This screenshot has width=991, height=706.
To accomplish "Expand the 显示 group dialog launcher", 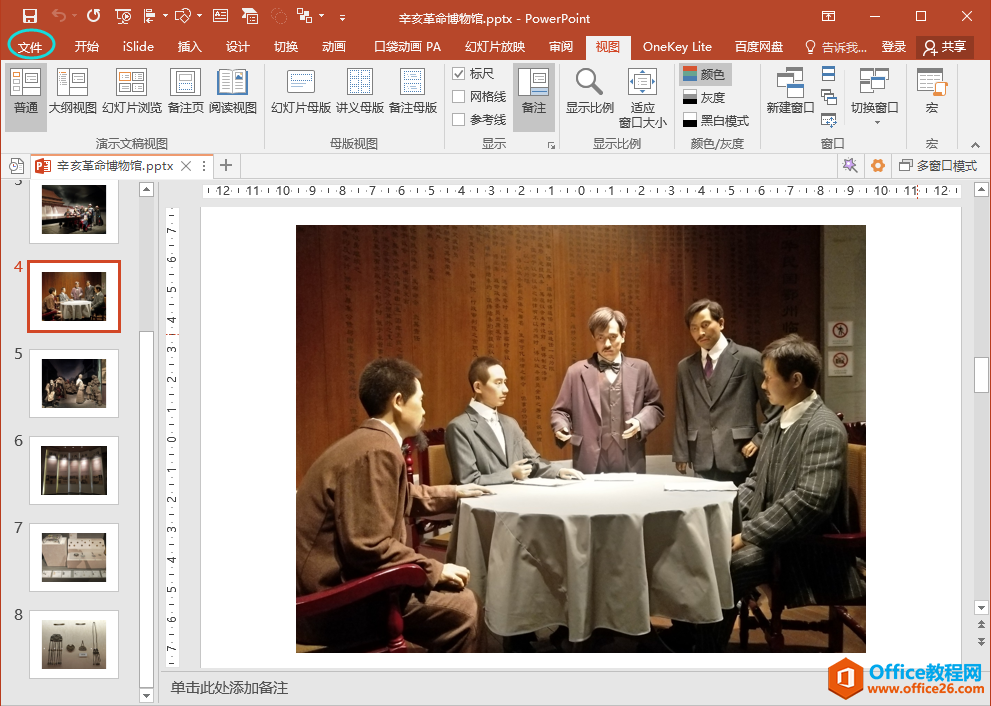I will point(551,146).
